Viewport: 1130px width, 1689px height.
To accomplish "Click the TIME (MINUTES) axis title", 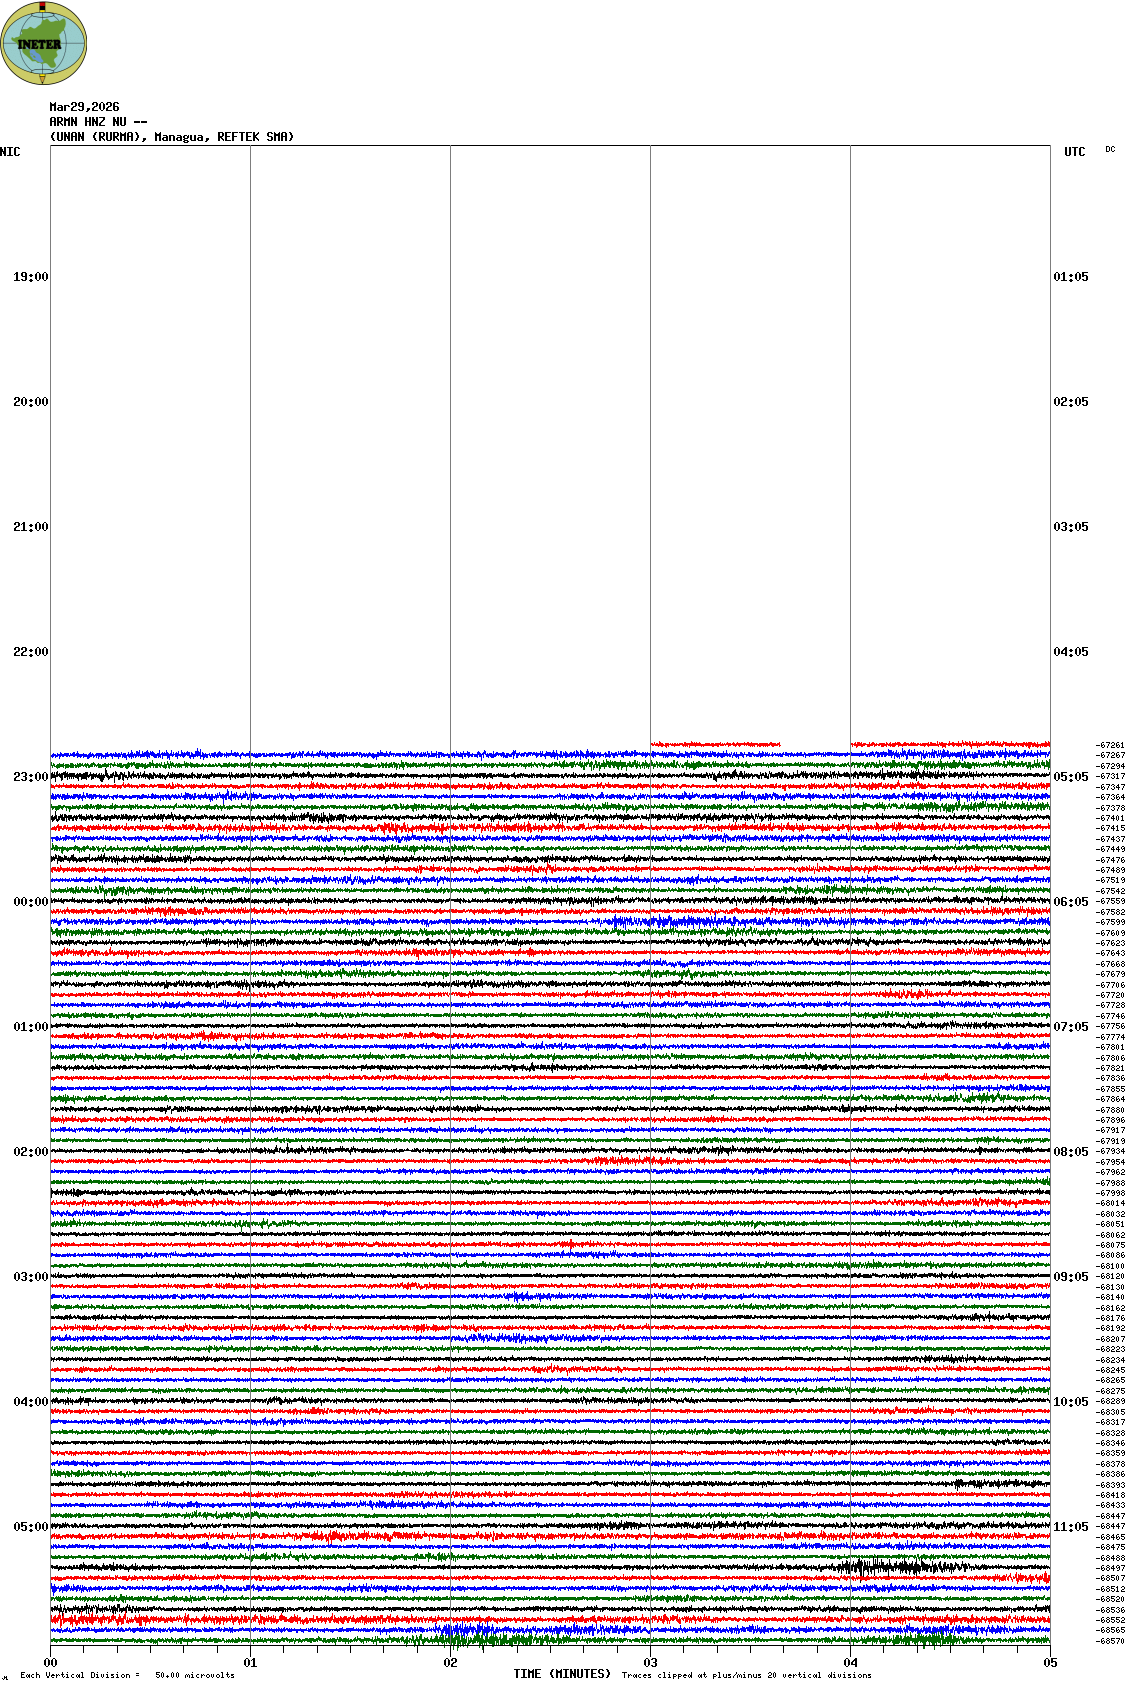I will (562, 1674).
